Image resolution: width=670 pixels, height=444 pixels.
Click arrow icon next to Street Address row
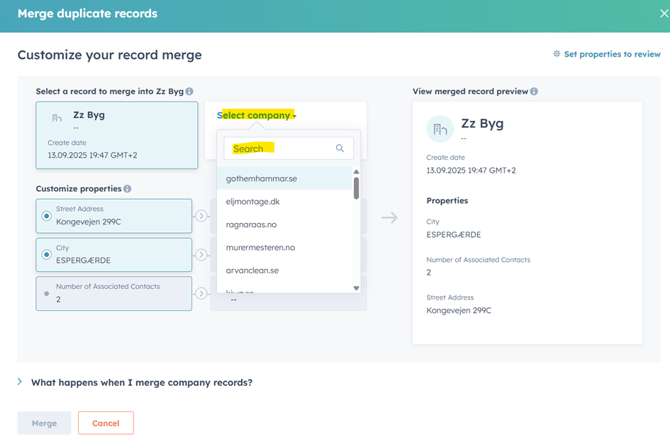coord(201,215)
